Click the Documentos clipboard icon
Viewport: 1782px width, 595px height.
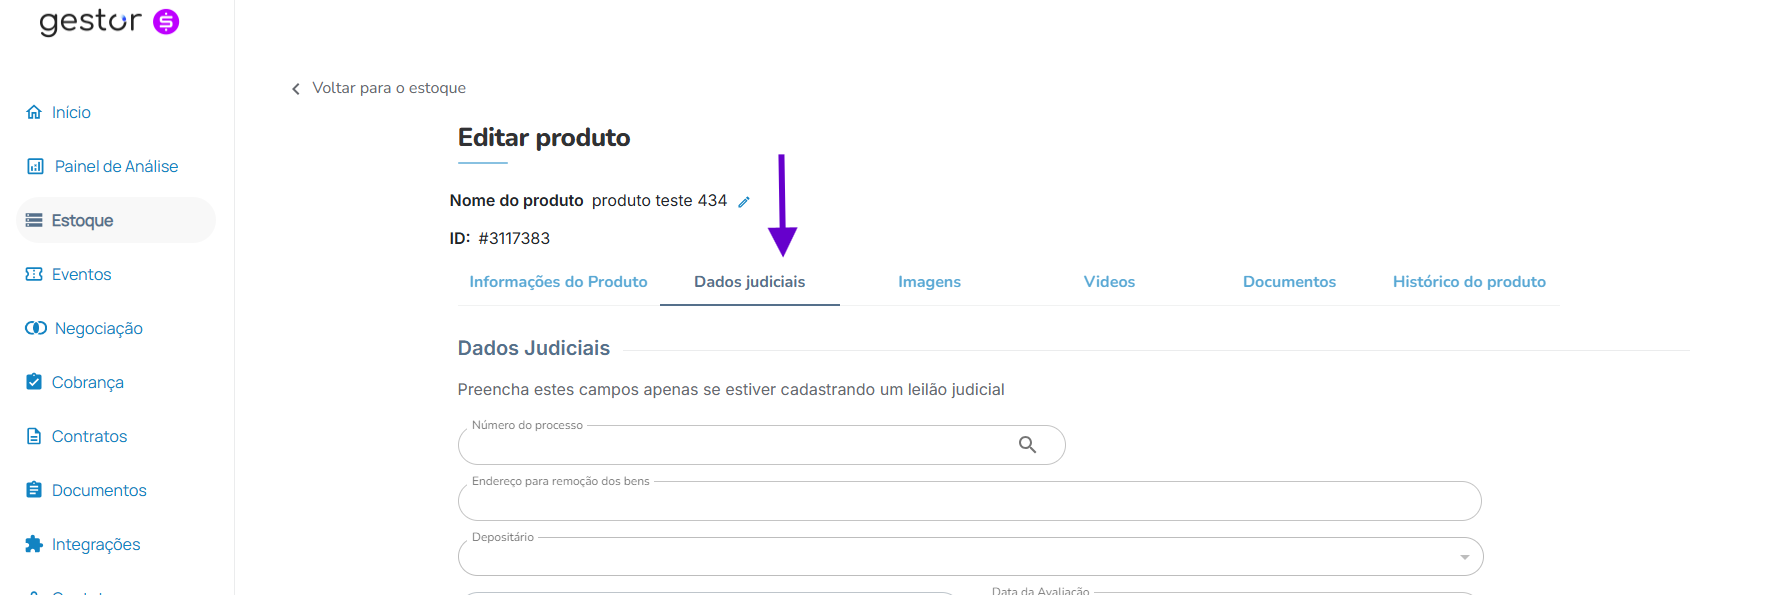point(34,490)
